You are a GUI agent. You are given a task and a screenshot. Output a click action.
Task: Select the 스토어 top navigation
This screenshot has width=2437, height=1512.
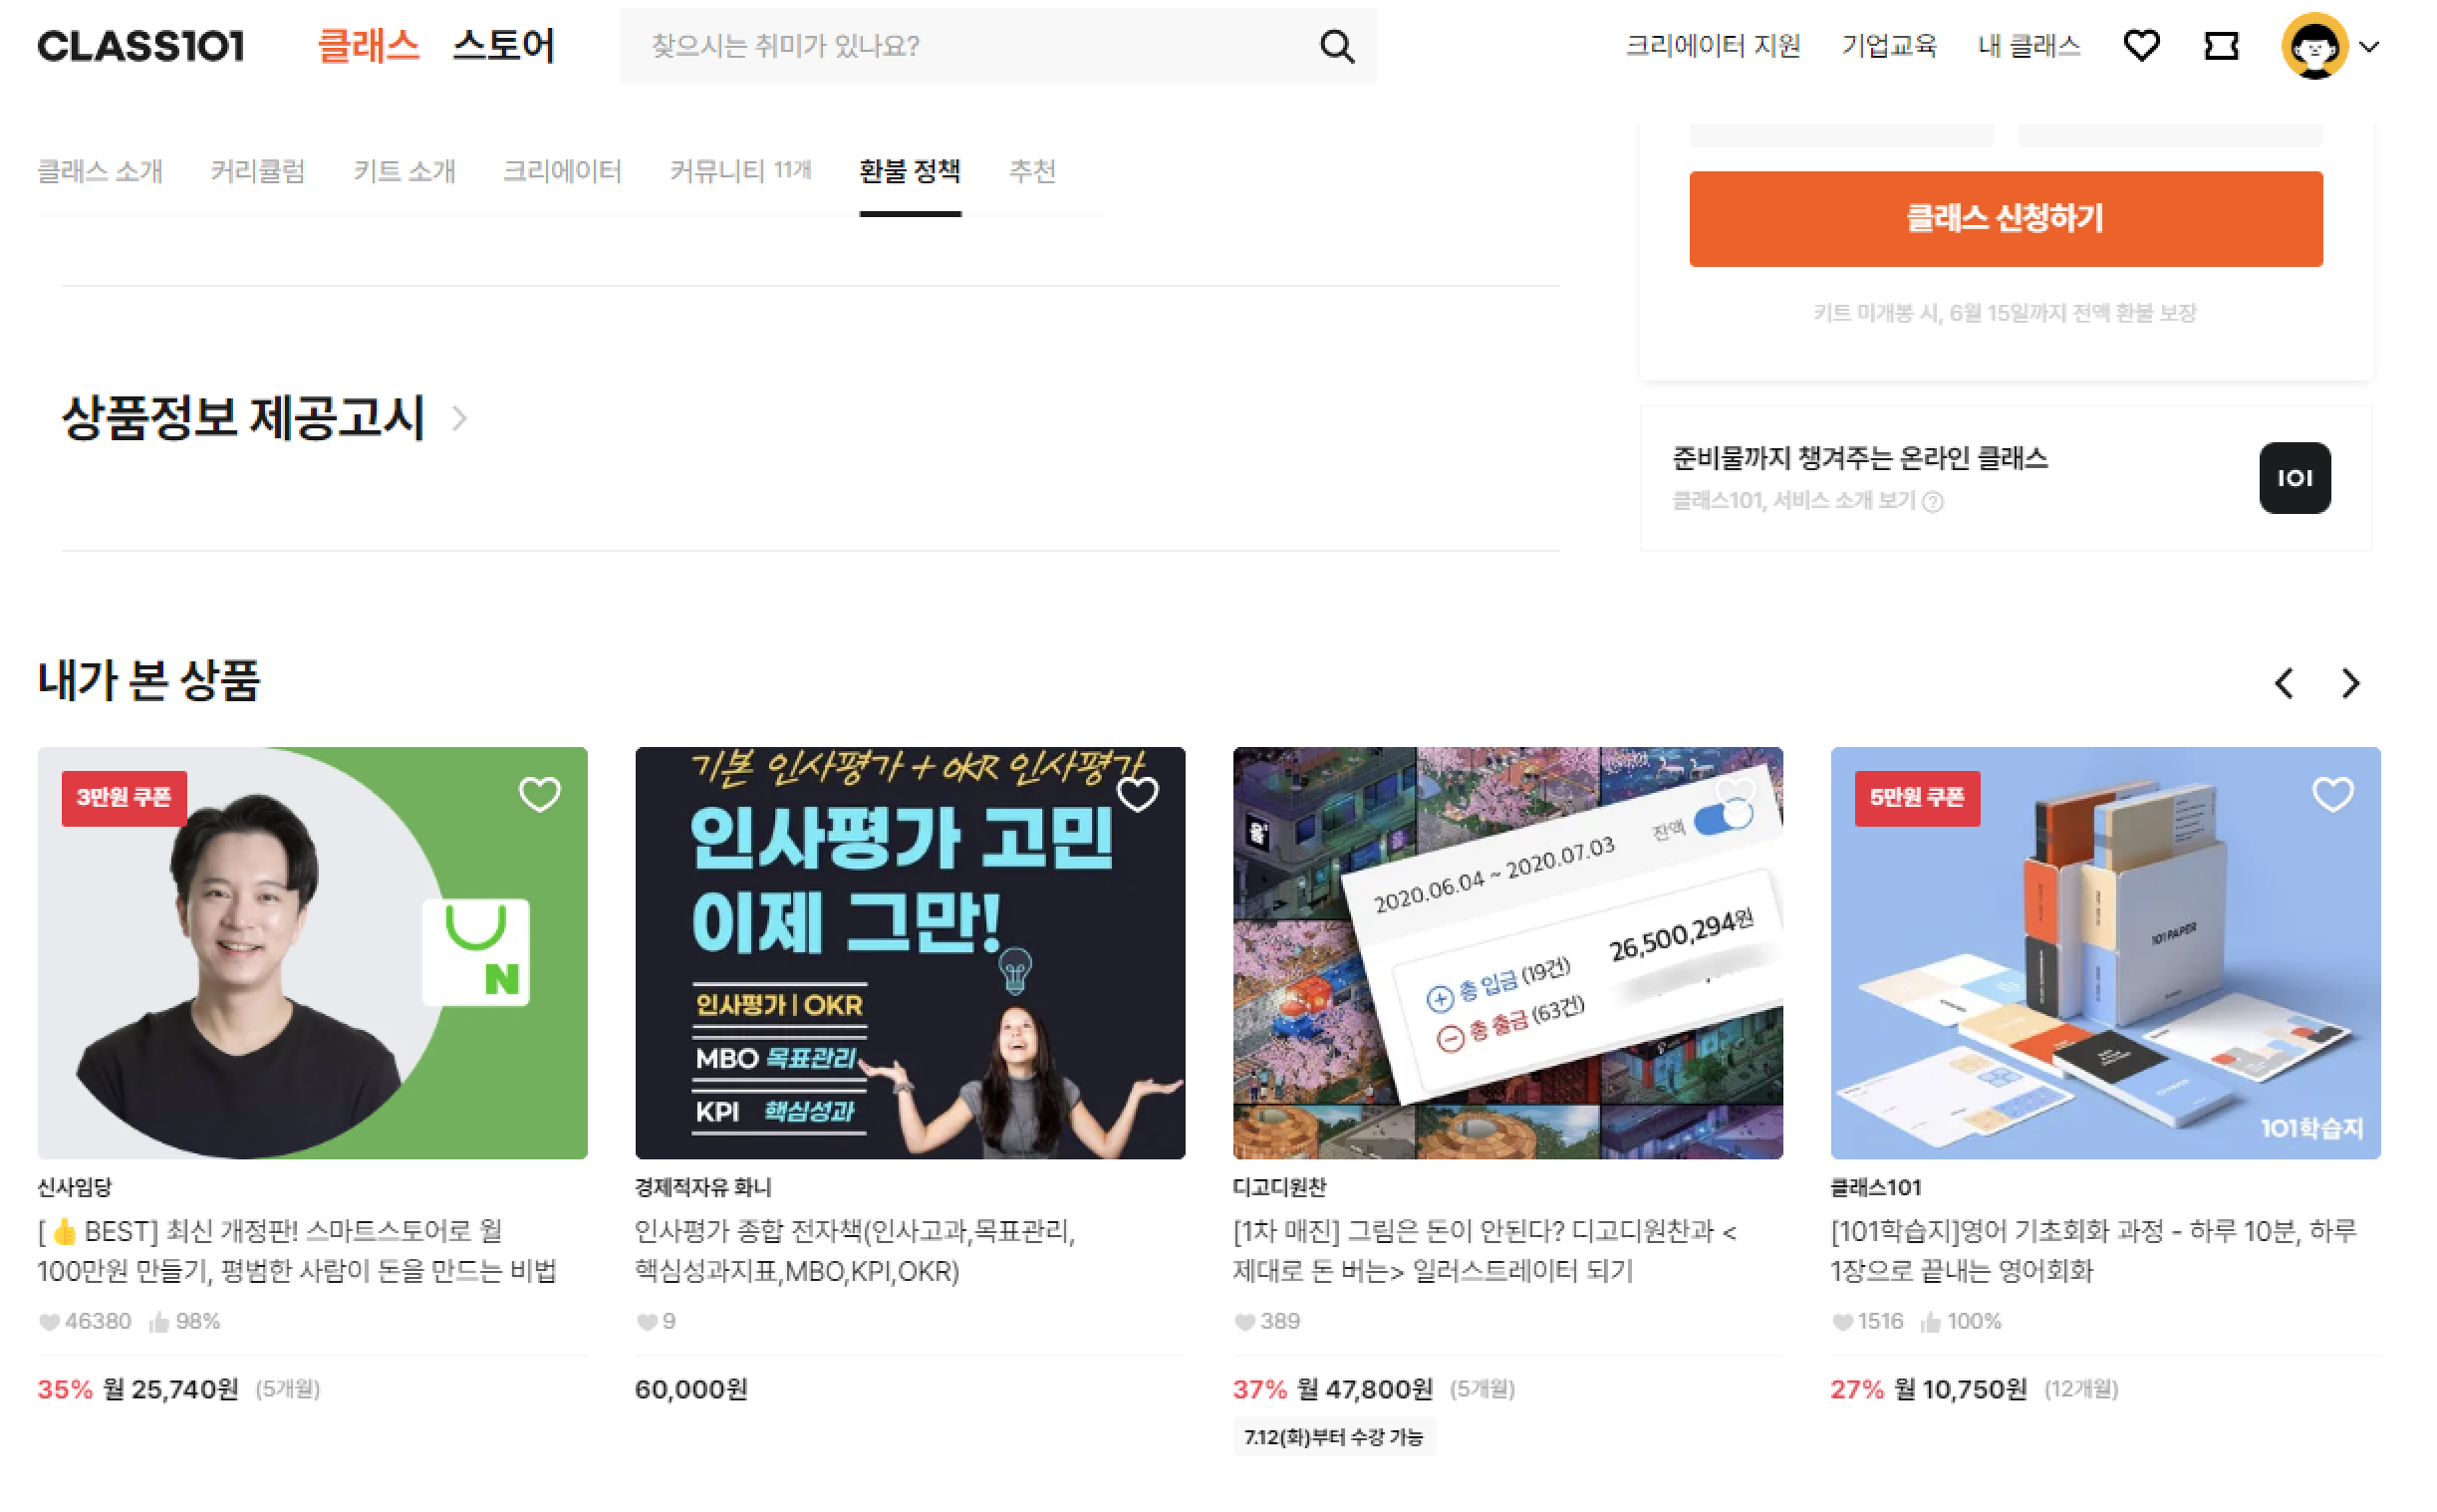coord(503,46)
